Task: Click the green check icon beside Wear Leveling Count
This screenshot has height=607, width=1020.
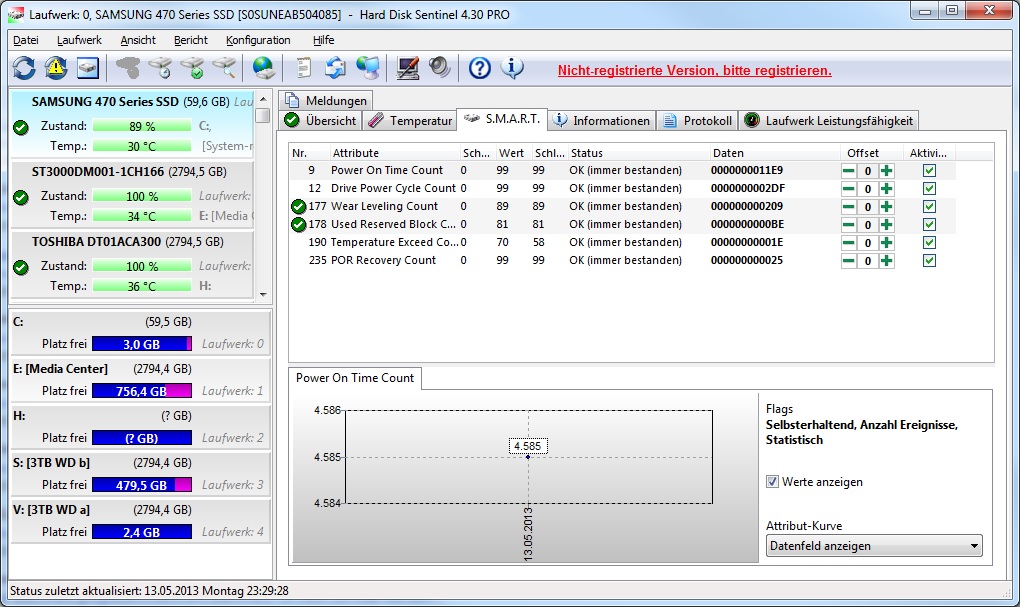Action: (x=299, y=207)
